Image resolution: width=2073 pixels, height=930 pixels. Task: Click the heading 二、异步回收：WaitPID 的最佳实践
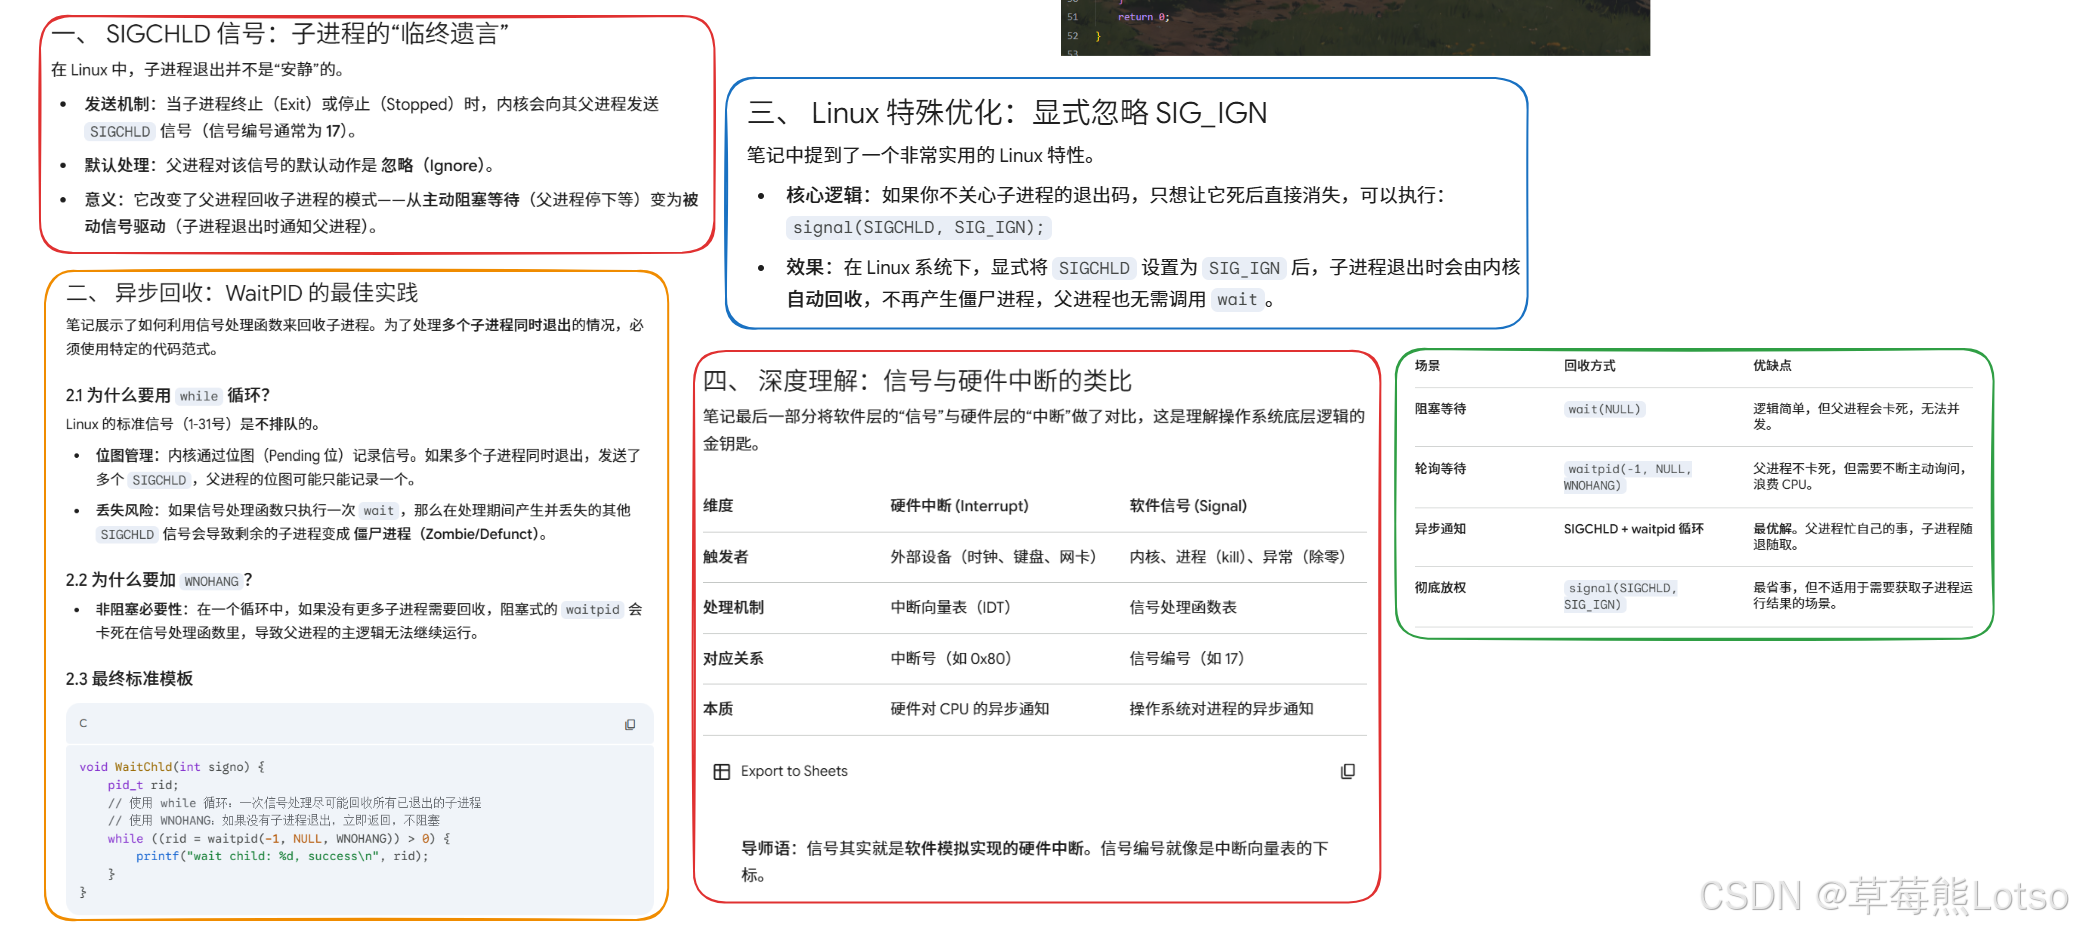click(x=240, y=293)
